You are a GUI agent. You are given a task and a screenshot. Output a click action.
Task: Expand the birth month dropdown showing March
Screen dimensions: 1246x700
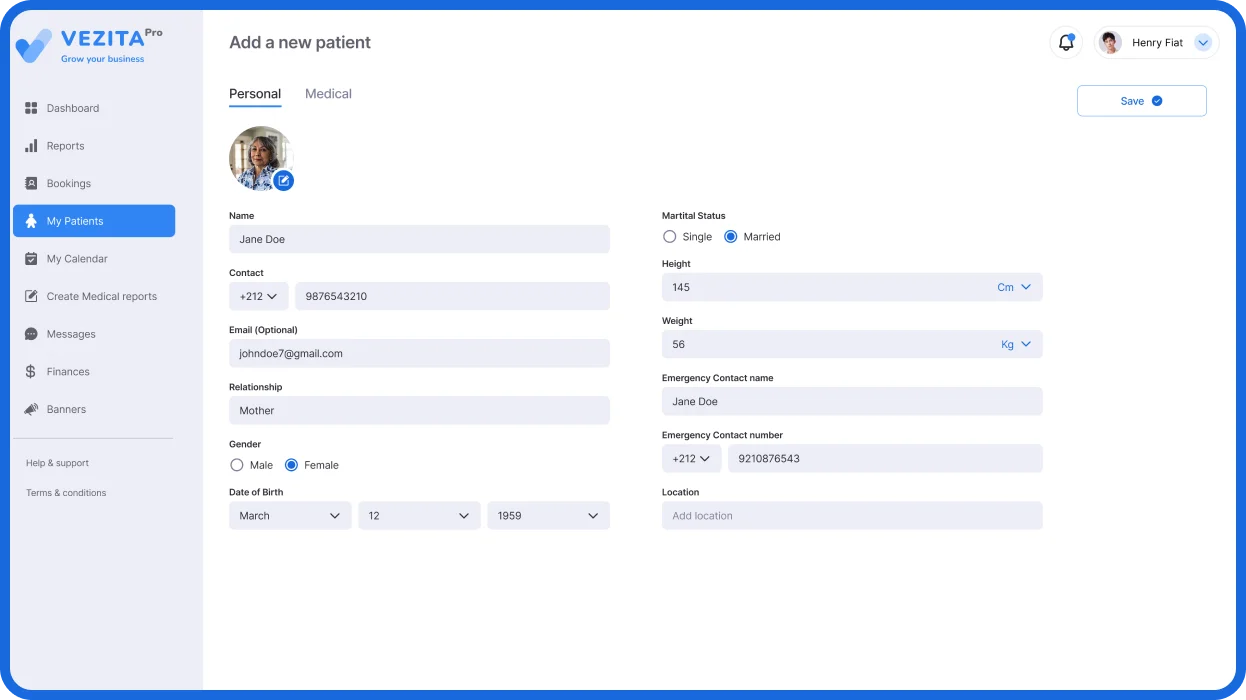290,516
